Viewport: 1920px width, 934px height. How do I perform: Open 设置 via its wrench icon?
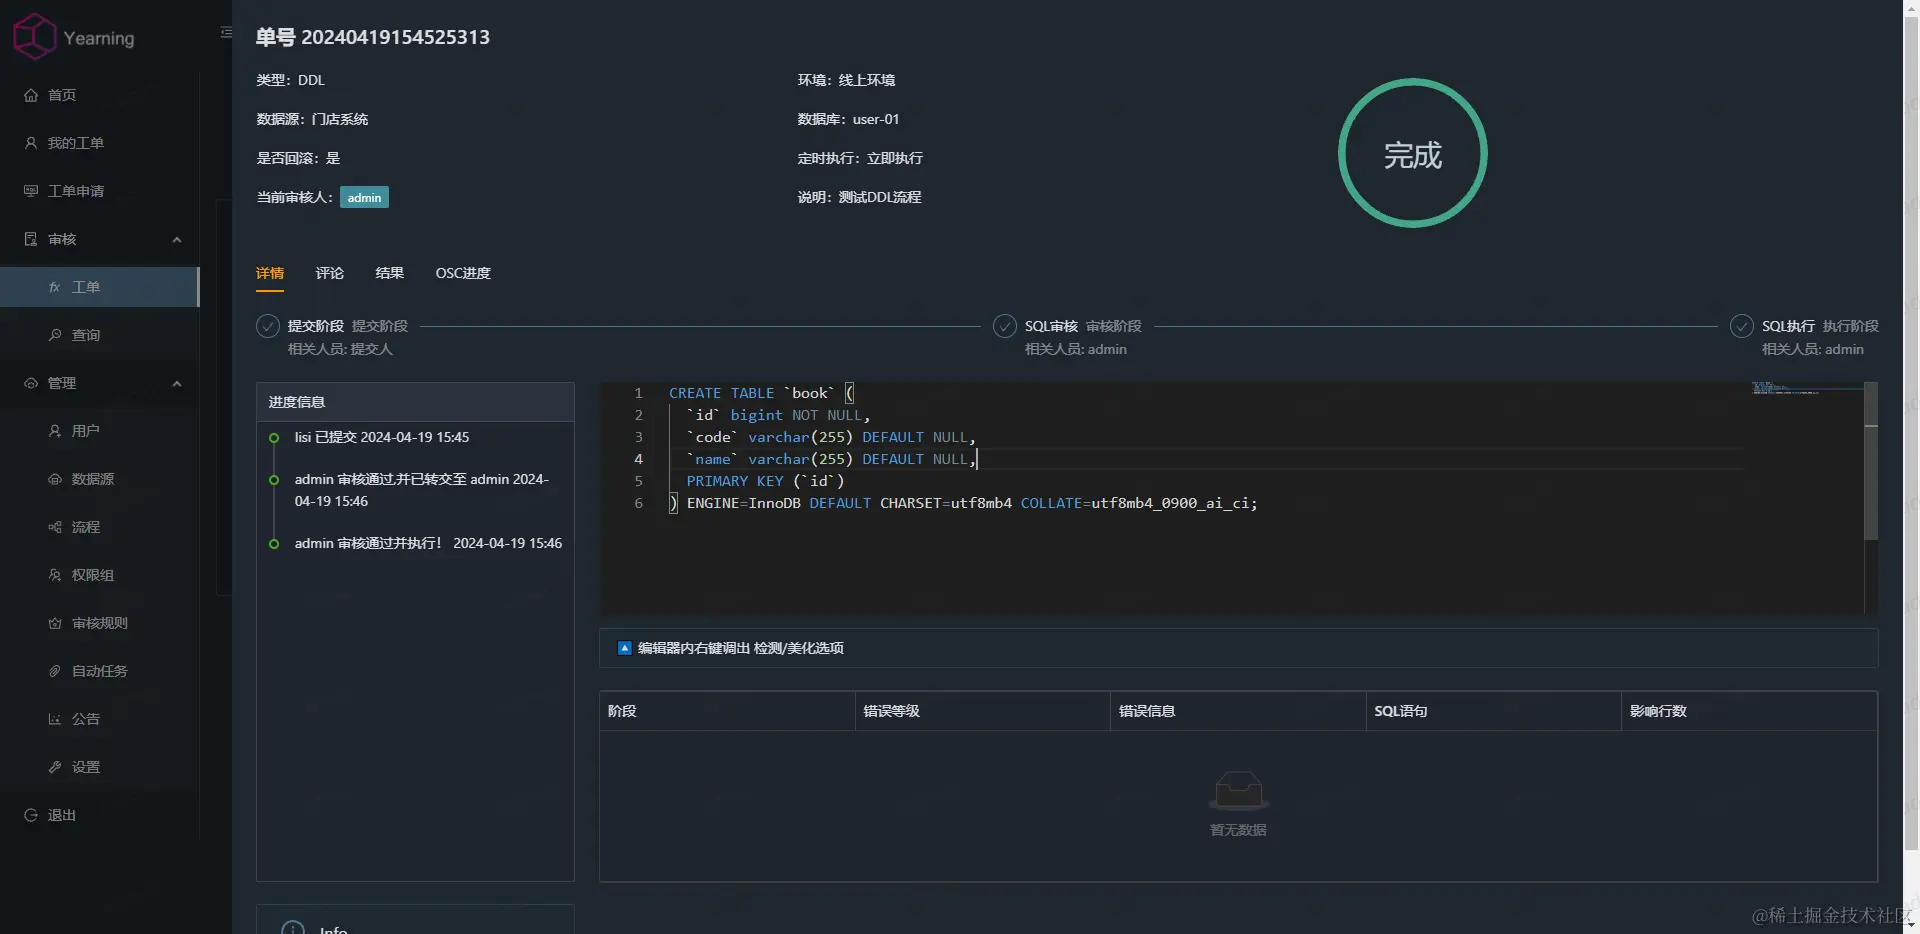[x=55, y=767]
